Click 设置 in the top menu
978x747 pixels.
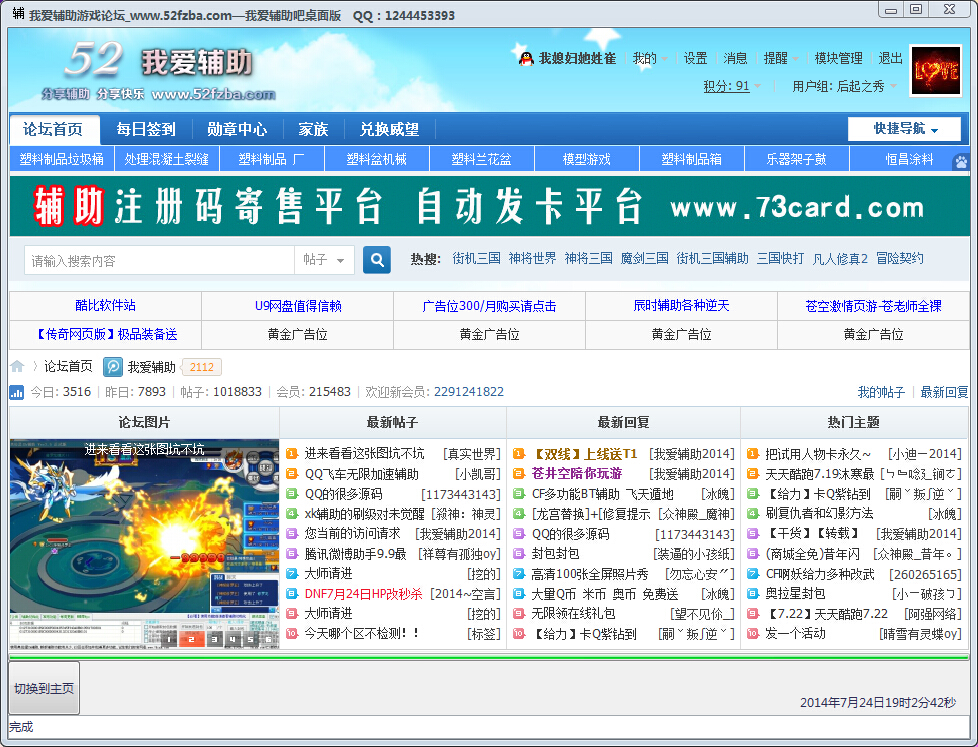pos(695,59)
